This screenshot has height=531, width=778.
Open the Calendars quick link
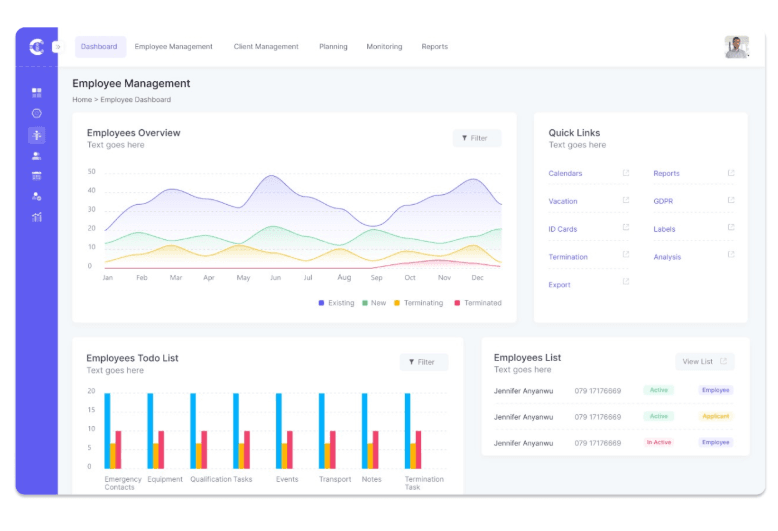[x=565, y=173]
